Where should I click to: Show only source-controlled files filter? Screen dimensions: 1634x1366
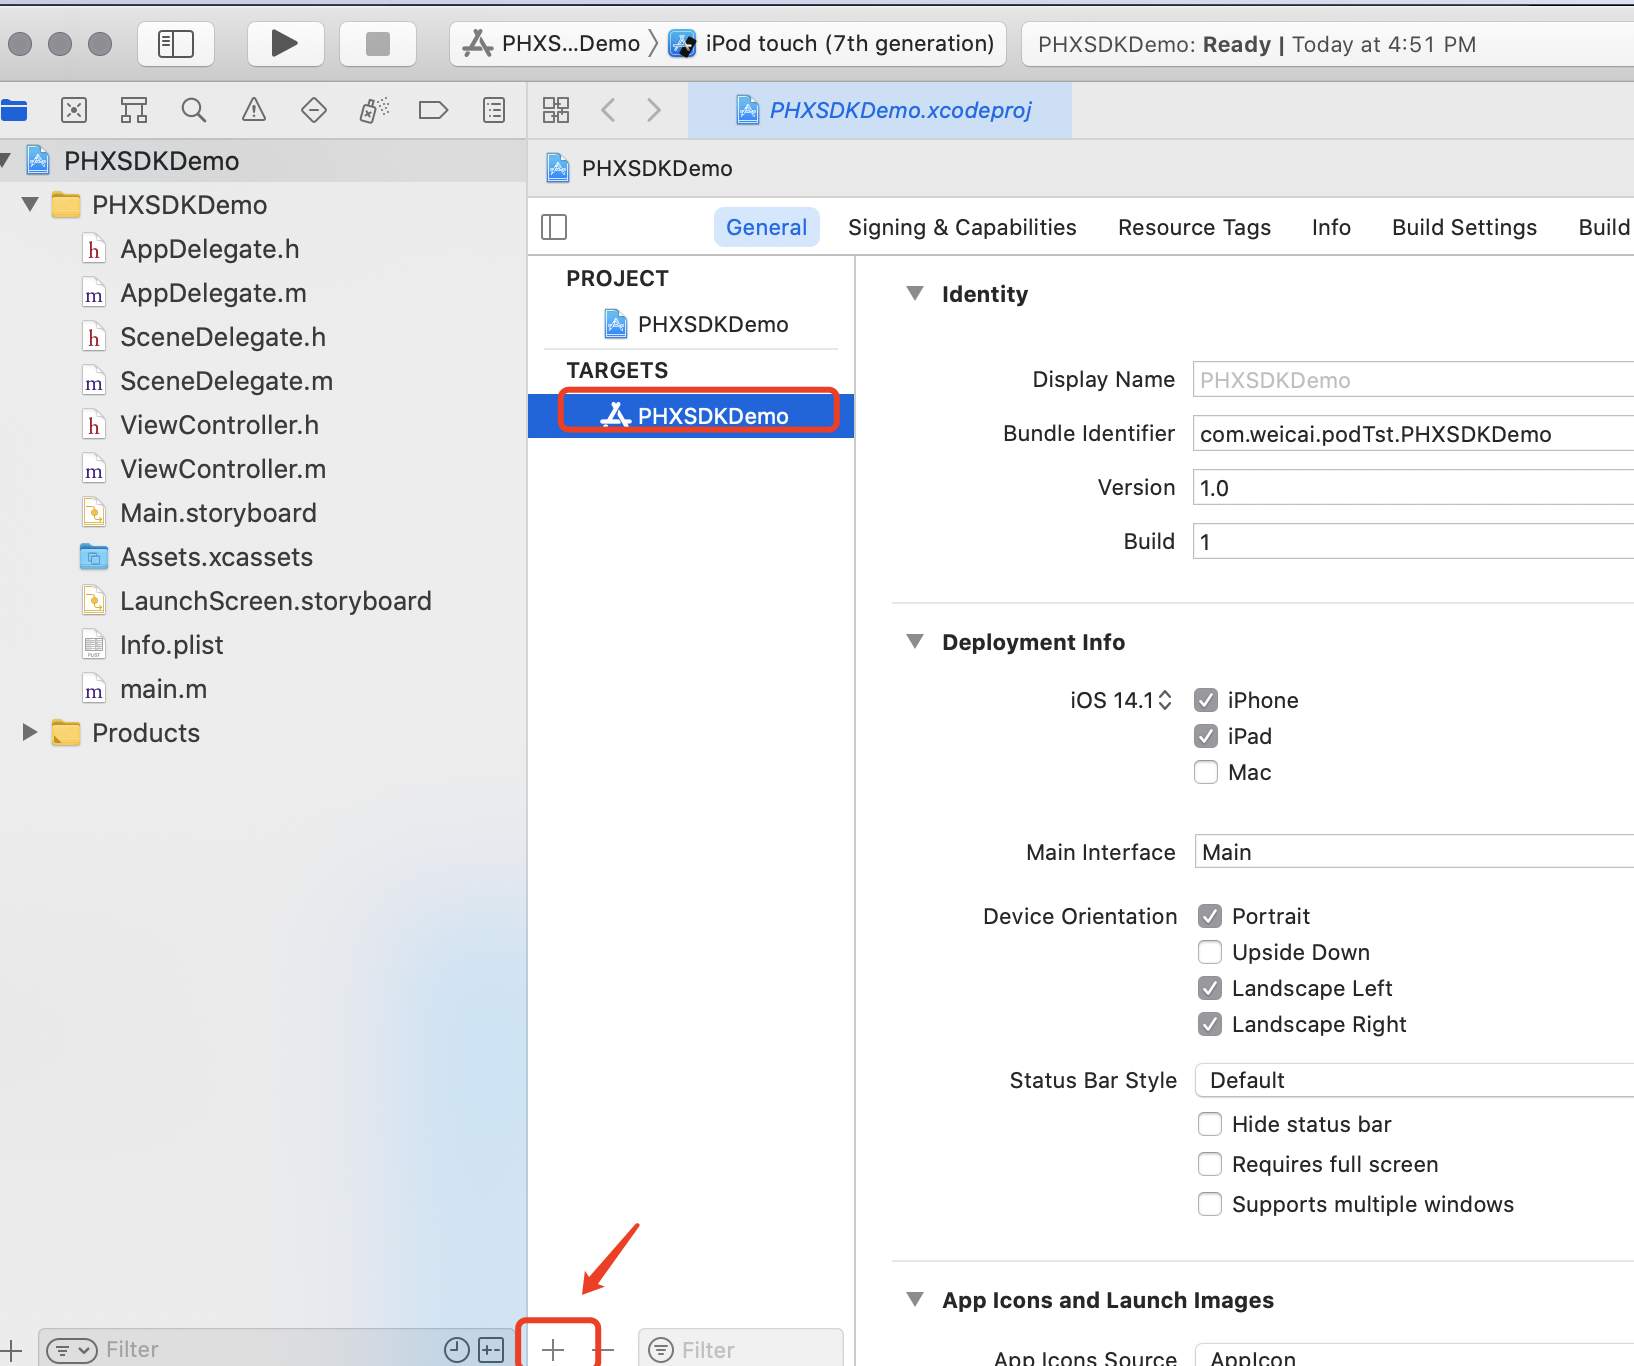(491, 1350)
